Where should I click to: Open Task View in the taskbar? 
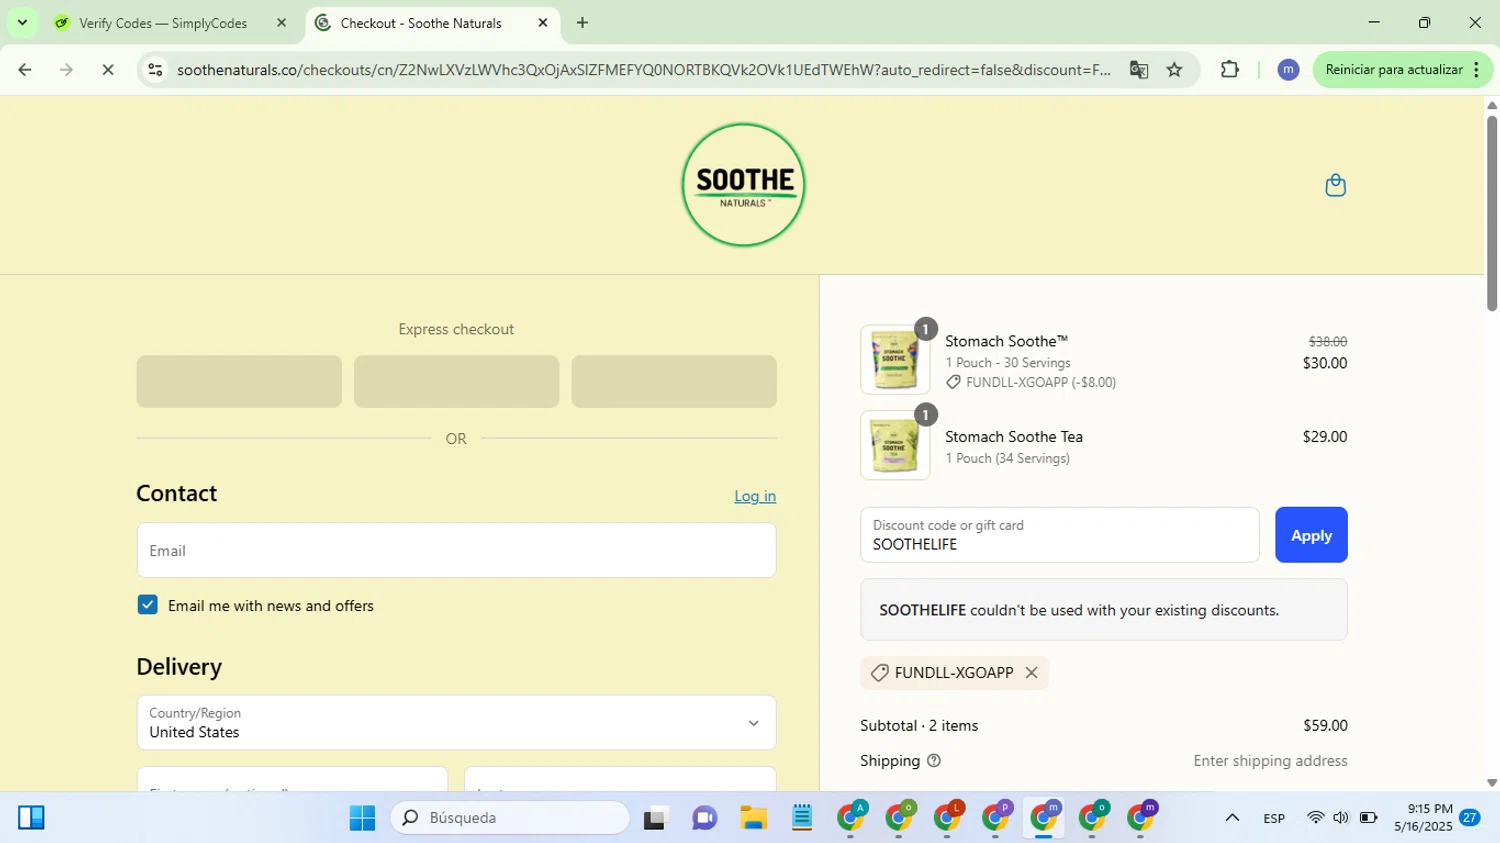(x=655, y=819)
